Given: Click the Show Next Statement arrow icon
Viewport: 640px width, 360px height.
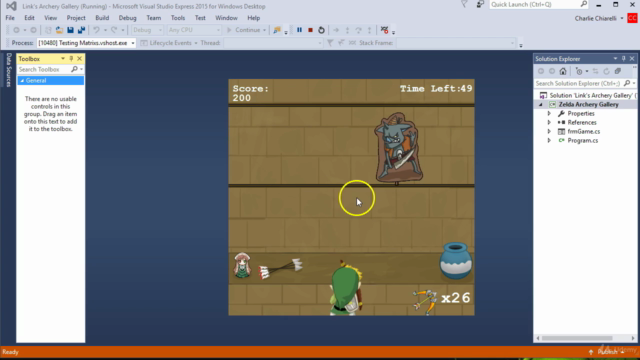Looking at the screenshot, I should pyautogui.click(x=336, y=30).
